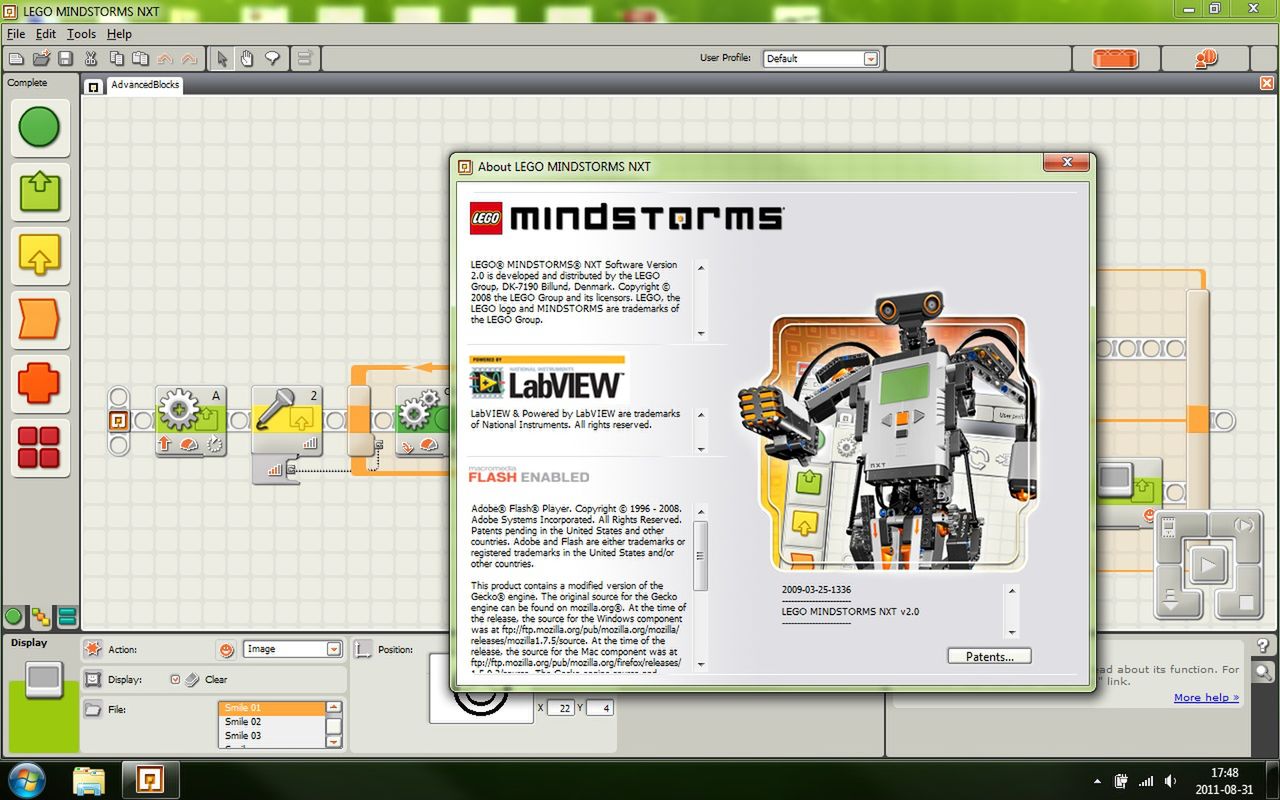Click file list scroll up arrow
Viewport: 1280px width, 800px height.
coord(334,708)
